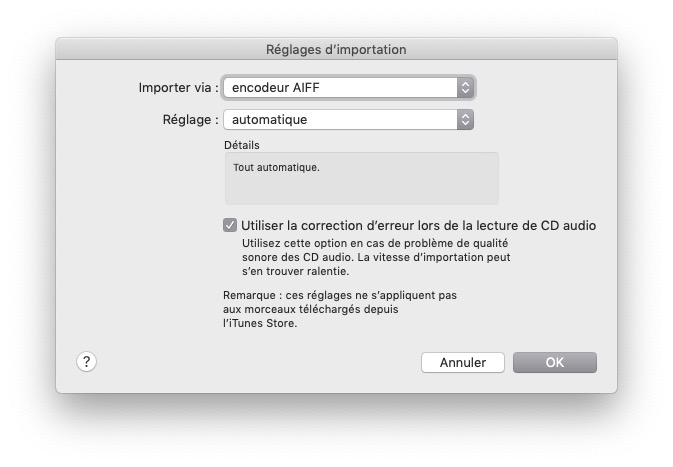Confirm settings with the OK button

coord(555,363)
